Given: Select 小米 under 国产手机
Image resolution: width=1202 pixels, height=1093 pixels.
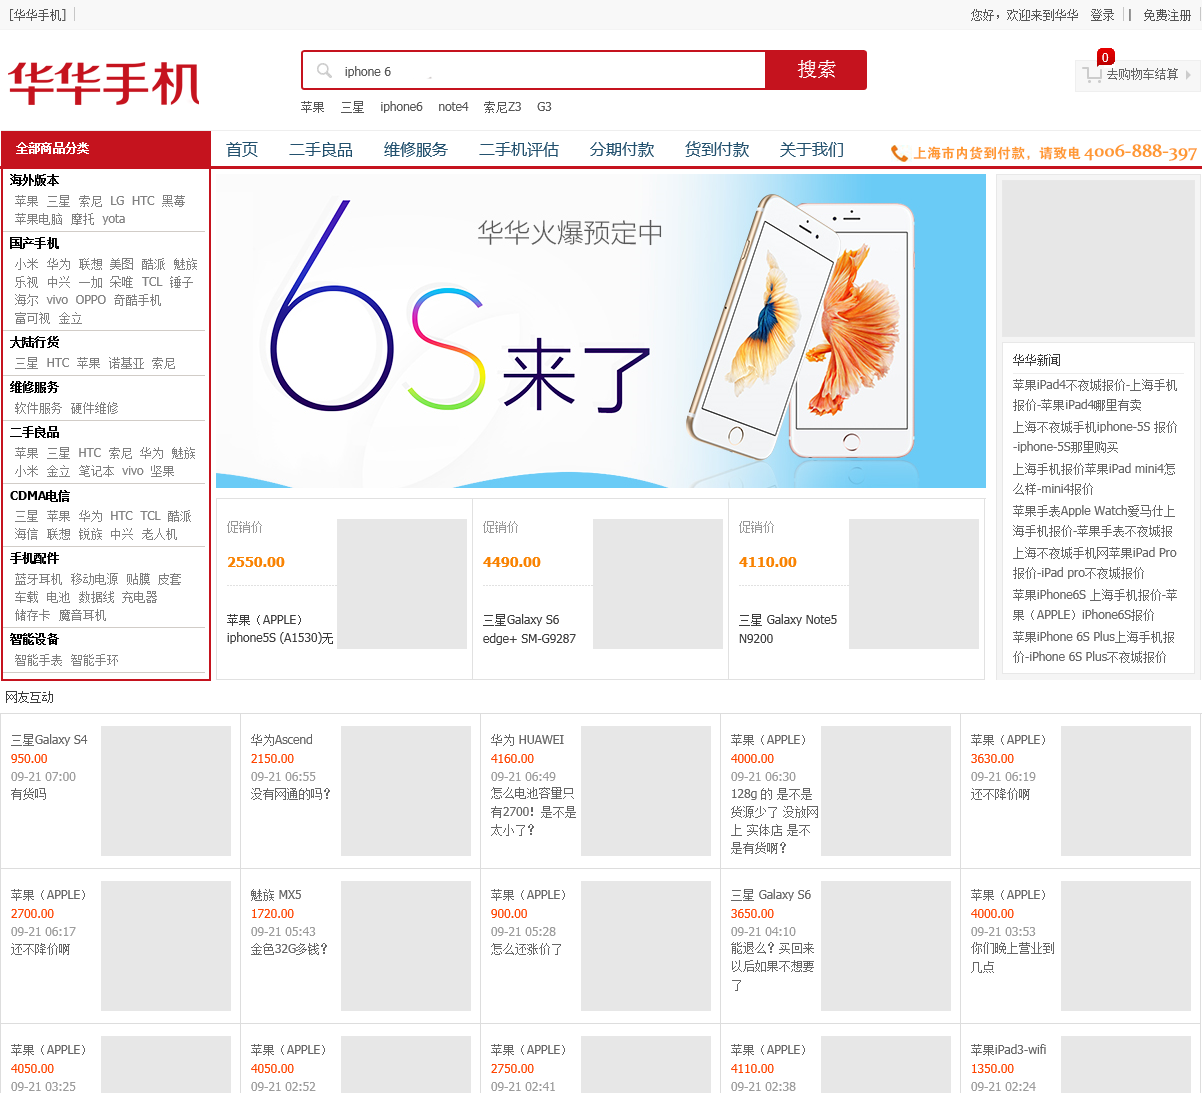Looking at the screenshot, I should pos(26,264).
